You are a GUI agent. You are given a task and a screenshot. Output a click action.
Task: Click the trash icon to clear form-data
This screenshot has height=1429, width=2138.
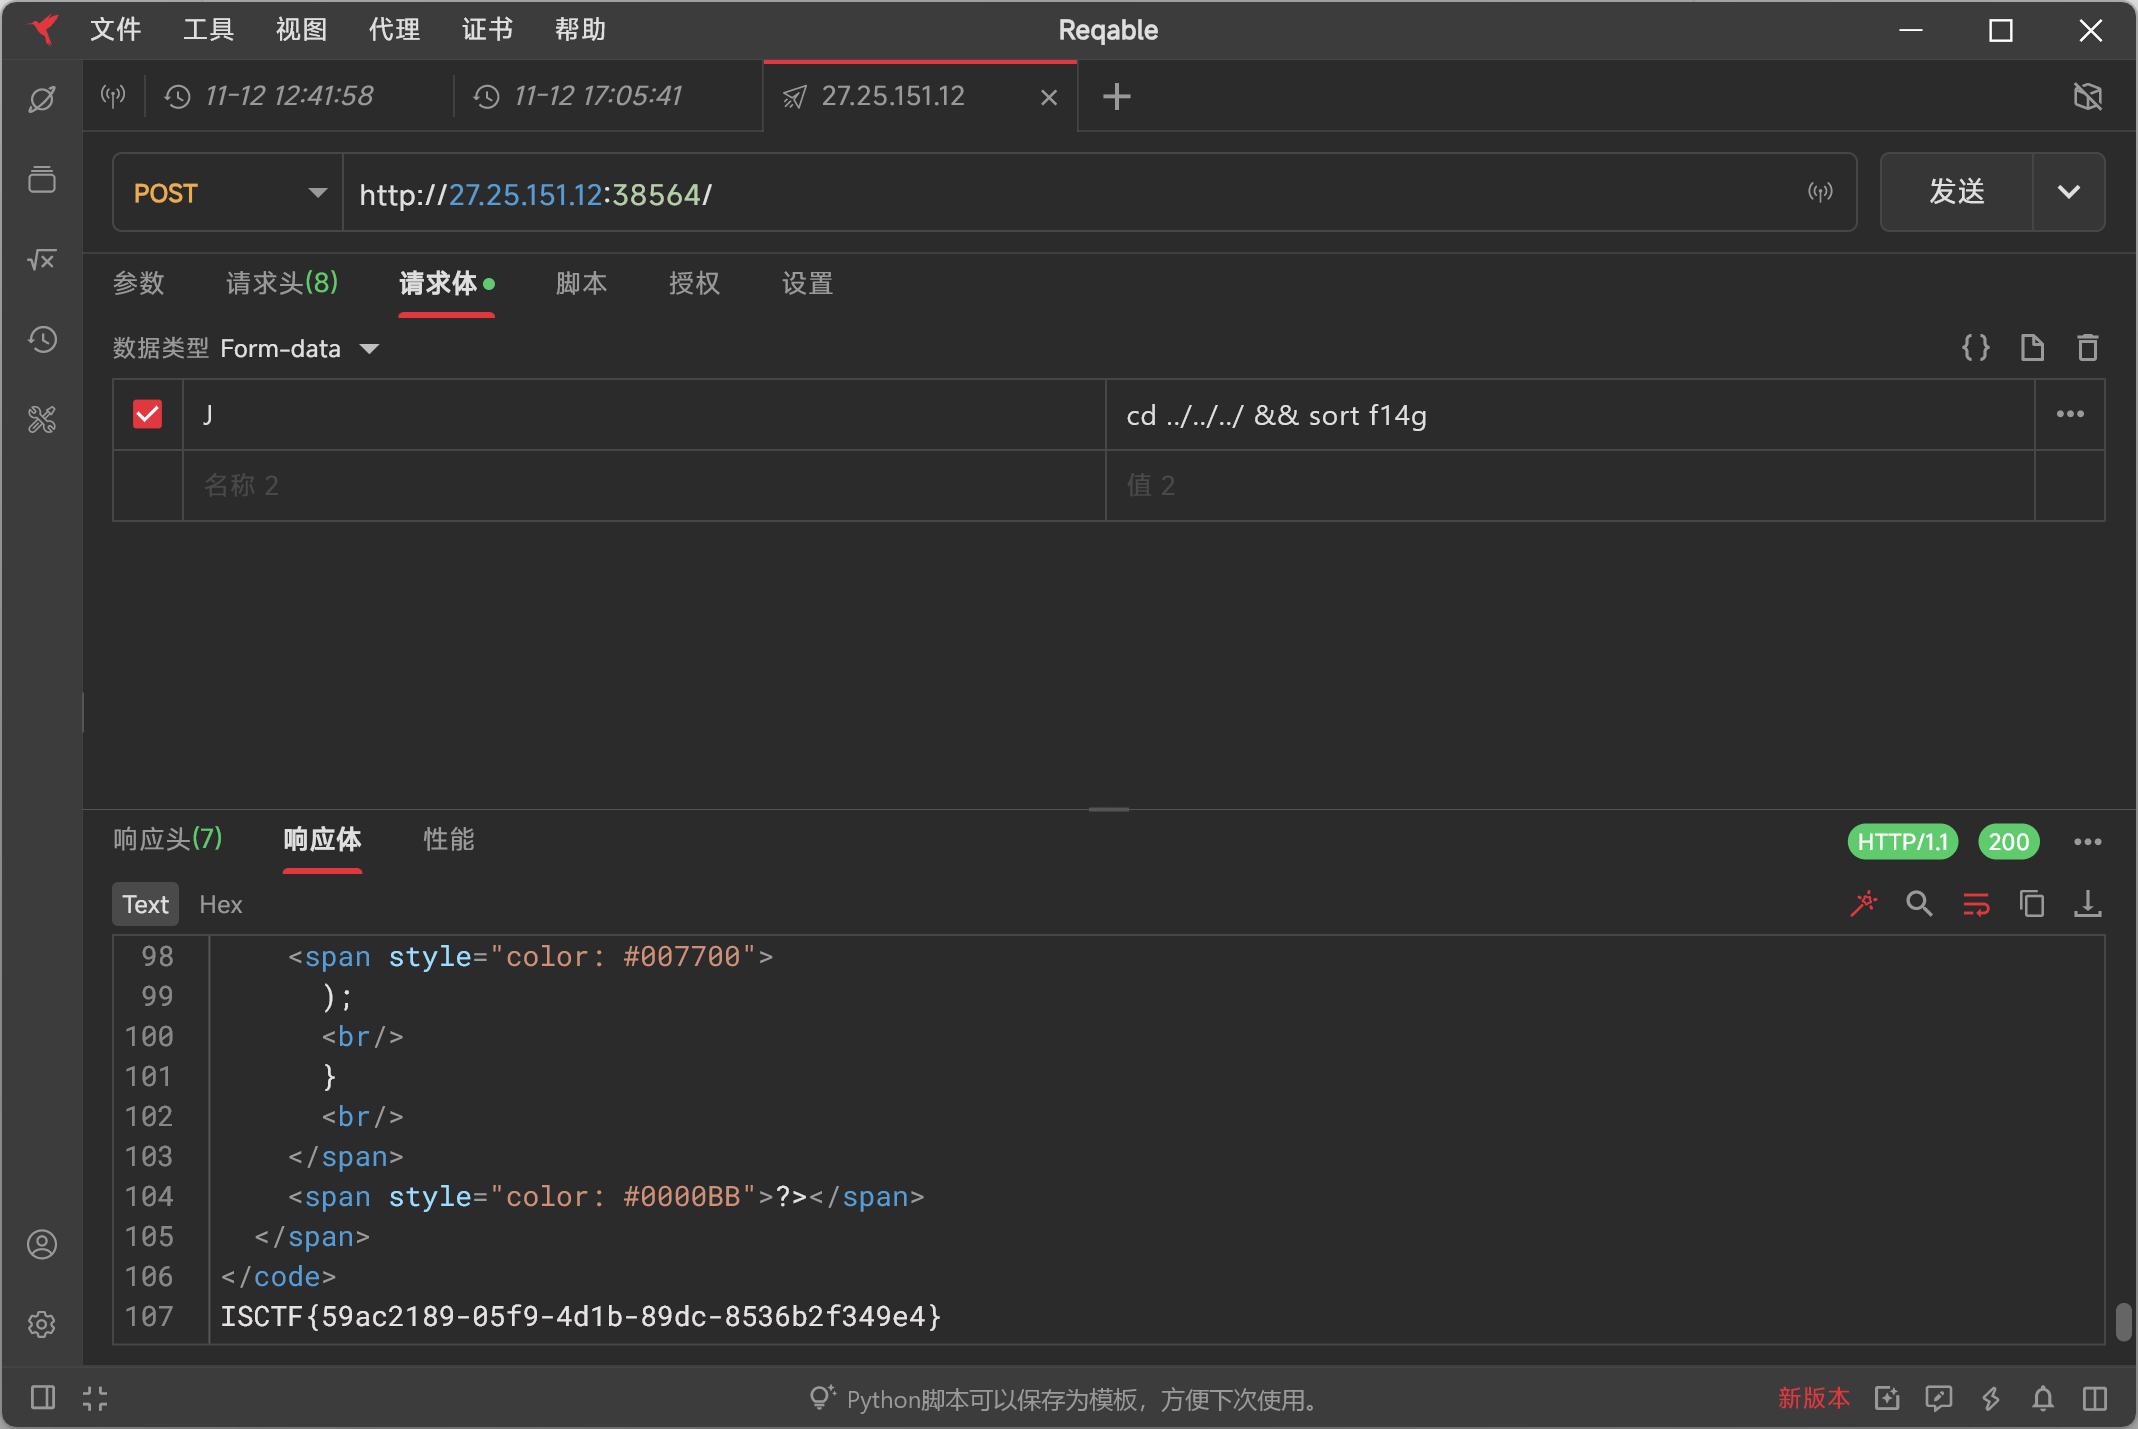click(x=2087, y=348)
